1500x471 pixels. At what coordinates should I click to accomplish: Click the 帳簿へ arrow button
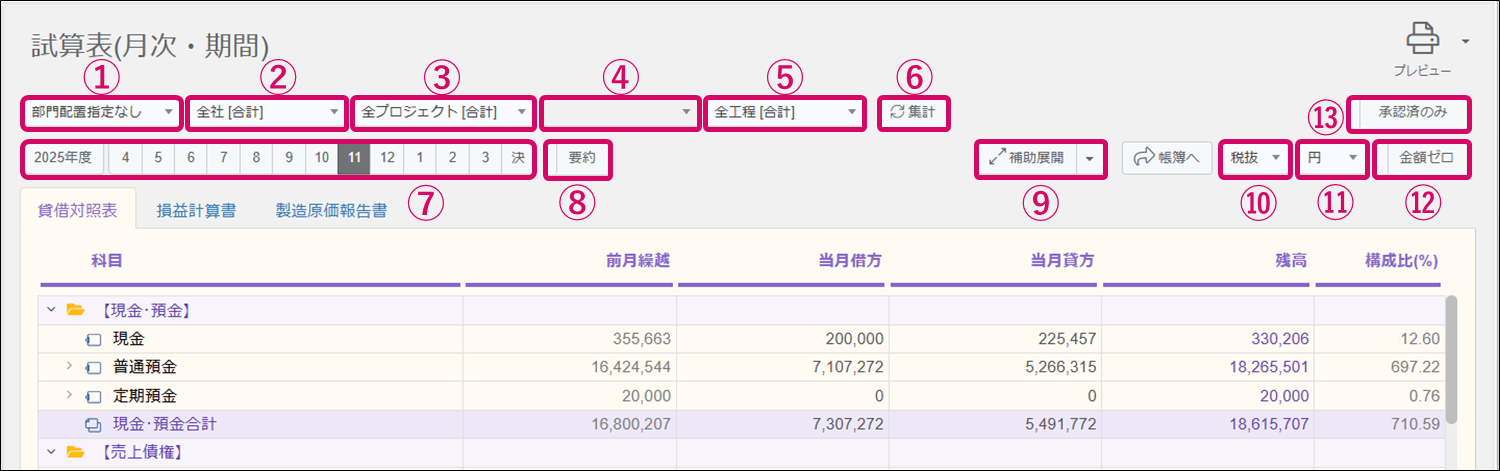pyautogui.click(x=1167, y=158)
